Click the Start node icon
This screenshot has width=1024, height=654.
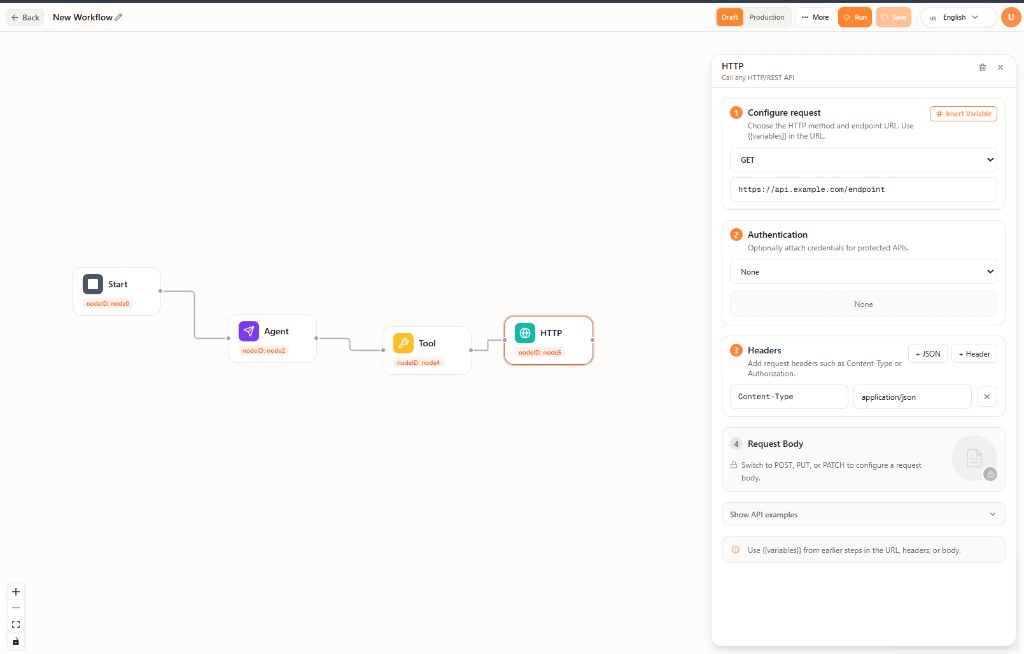(x=93, y=284)
